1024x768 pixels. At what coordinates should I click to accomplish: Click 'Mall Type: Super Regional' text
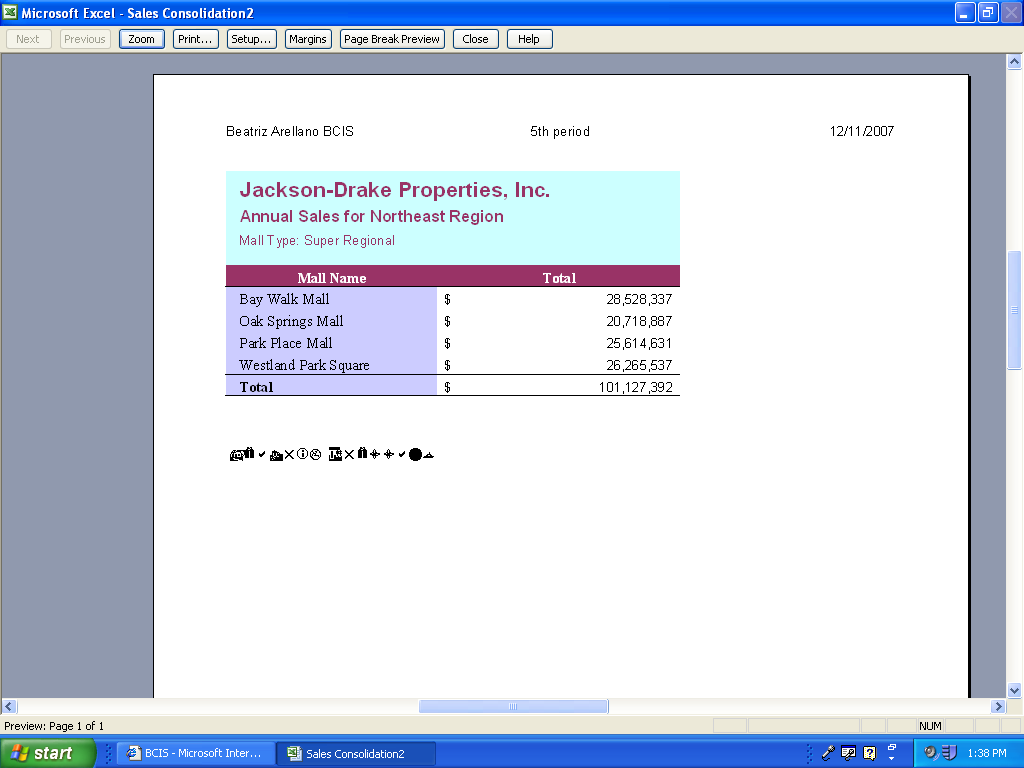(x=317, y=241)
